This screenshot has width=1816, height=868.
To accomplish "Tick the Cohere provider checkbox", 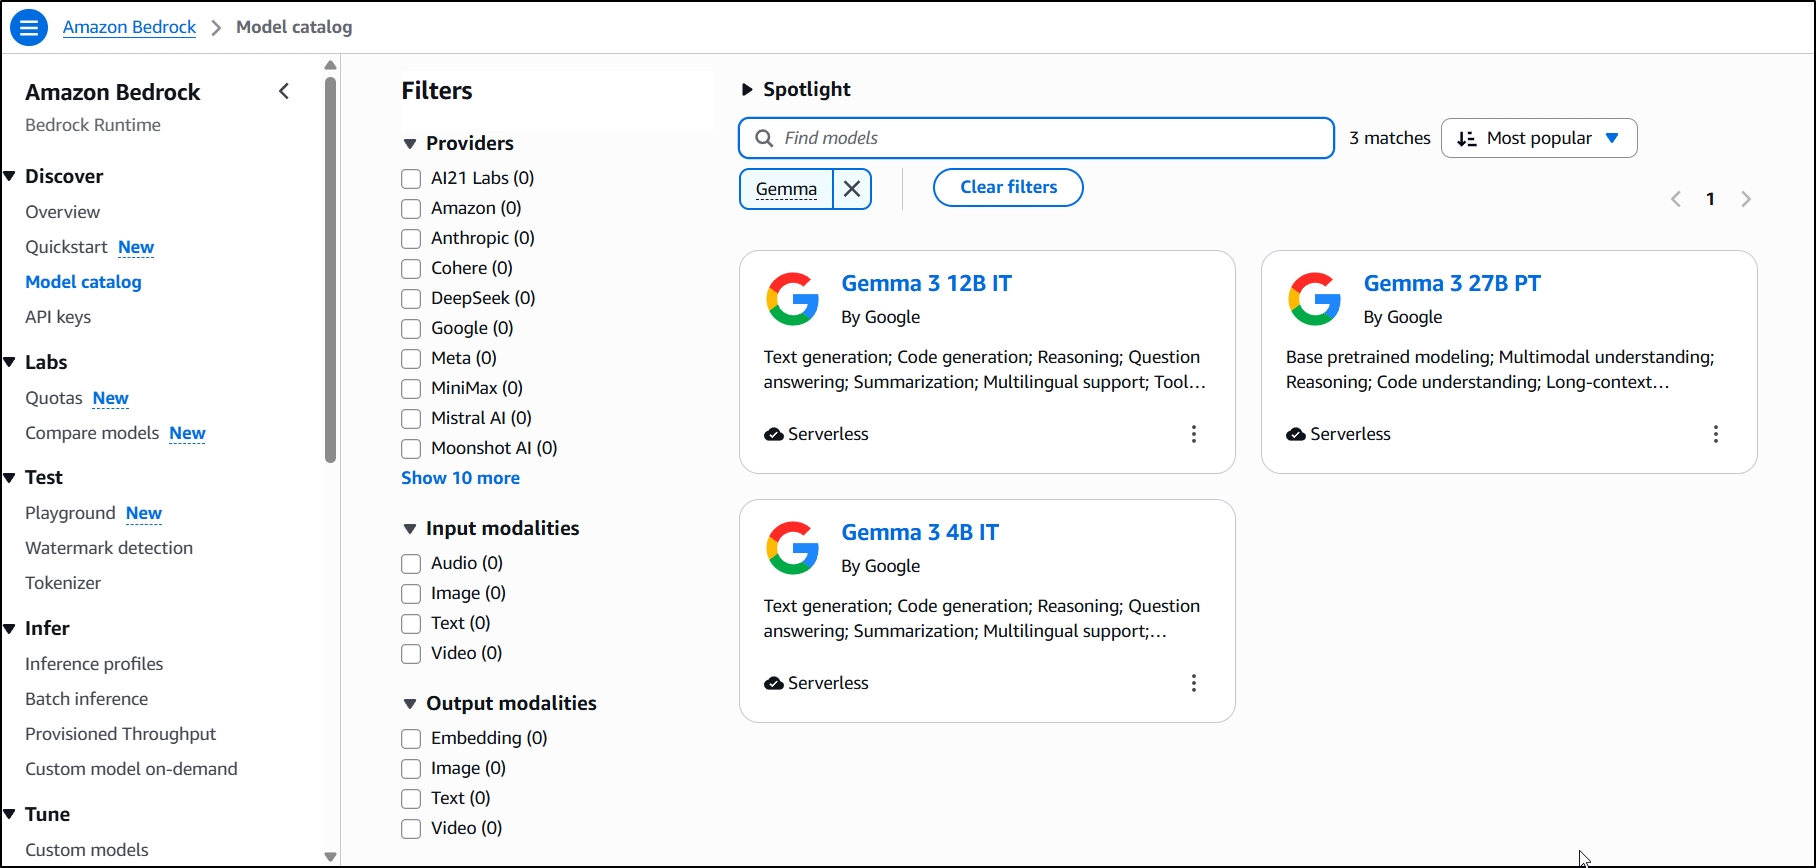I will 411,269.
